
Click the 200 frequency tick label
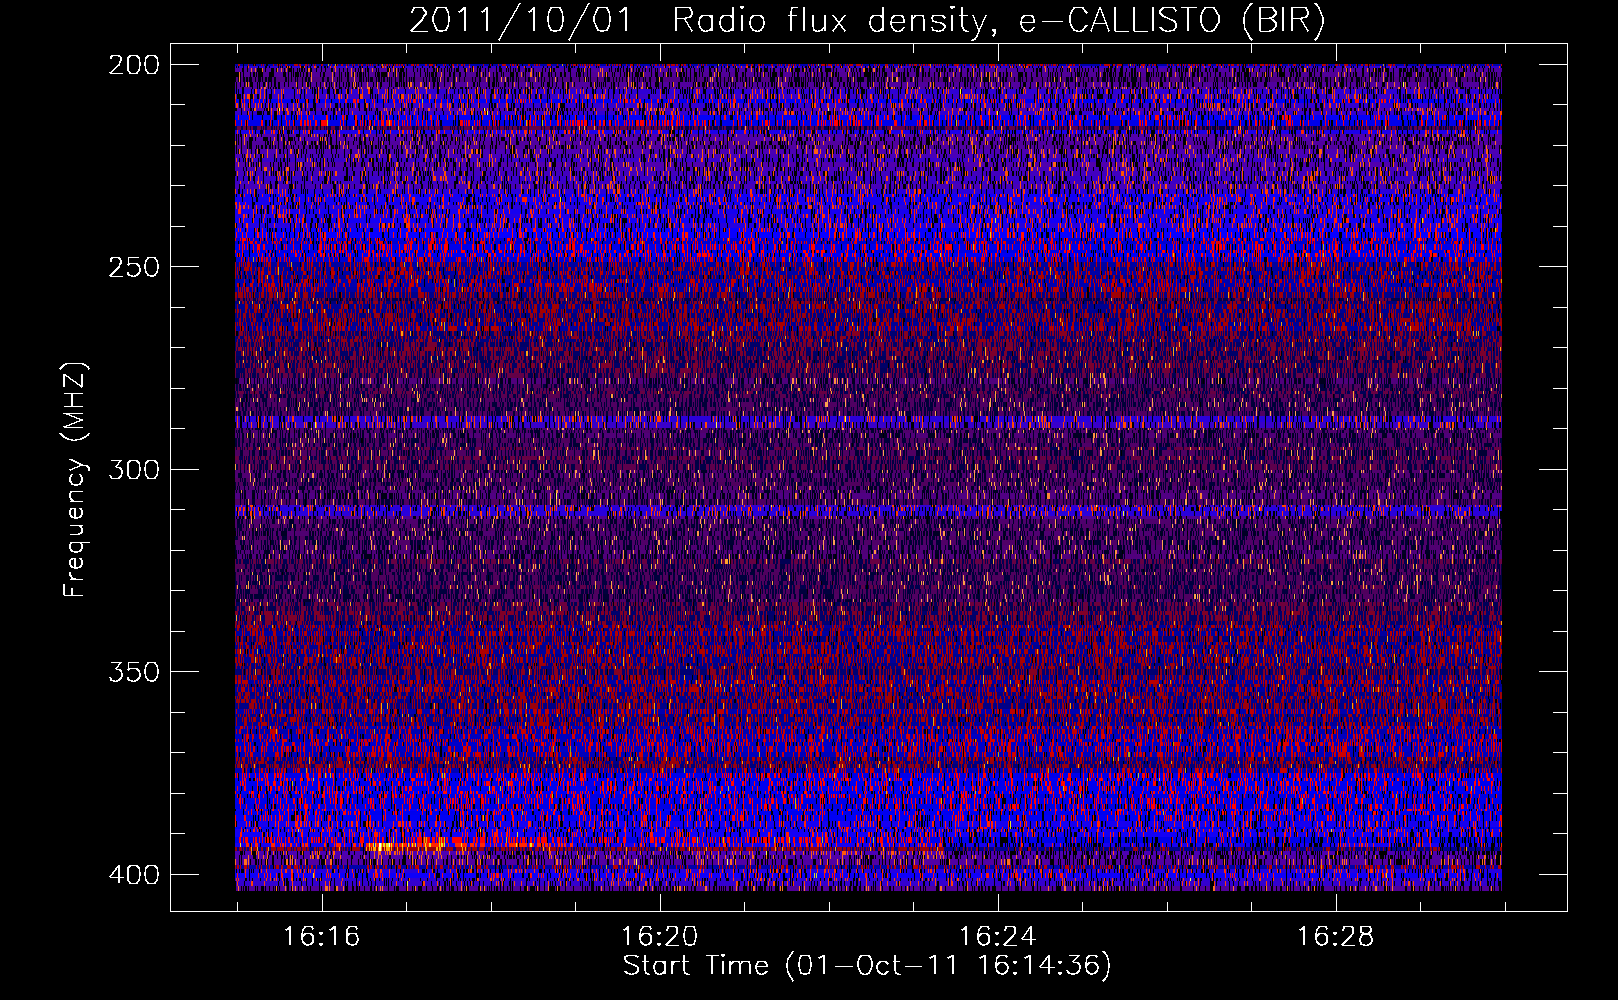(133, 65)
